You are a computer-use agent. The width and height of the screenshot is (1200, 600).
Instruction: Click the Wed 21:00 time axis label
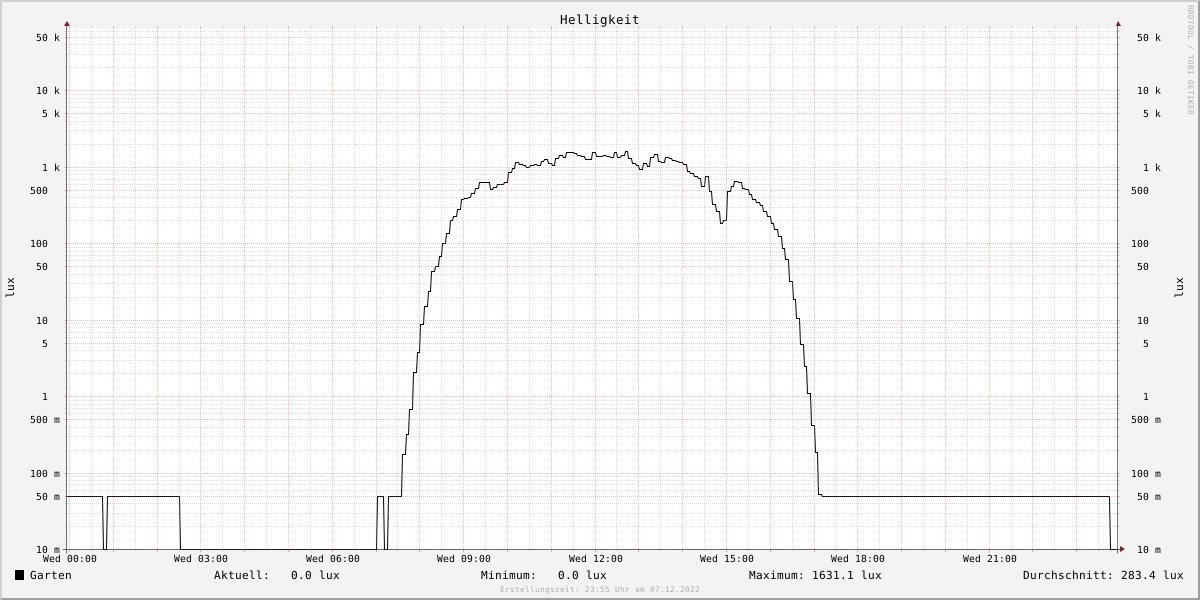coord(990,559)
